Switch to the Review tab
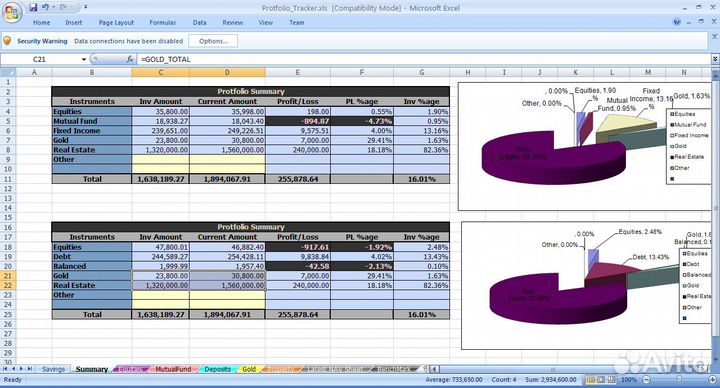This screenshot has width=720, height=388. tap(232, 22)
